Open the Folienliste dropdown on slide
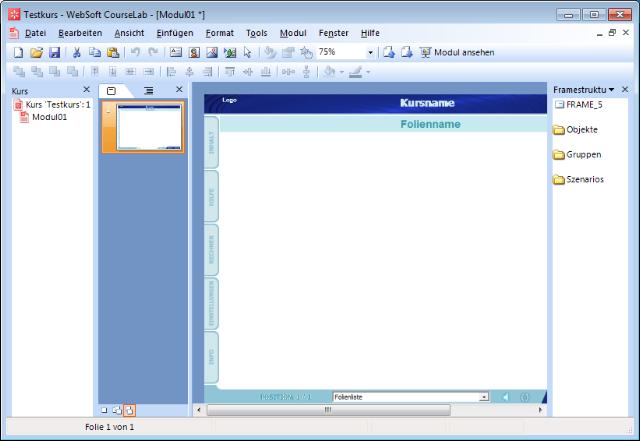The image size is (640, 441). (x=484, y=397)
